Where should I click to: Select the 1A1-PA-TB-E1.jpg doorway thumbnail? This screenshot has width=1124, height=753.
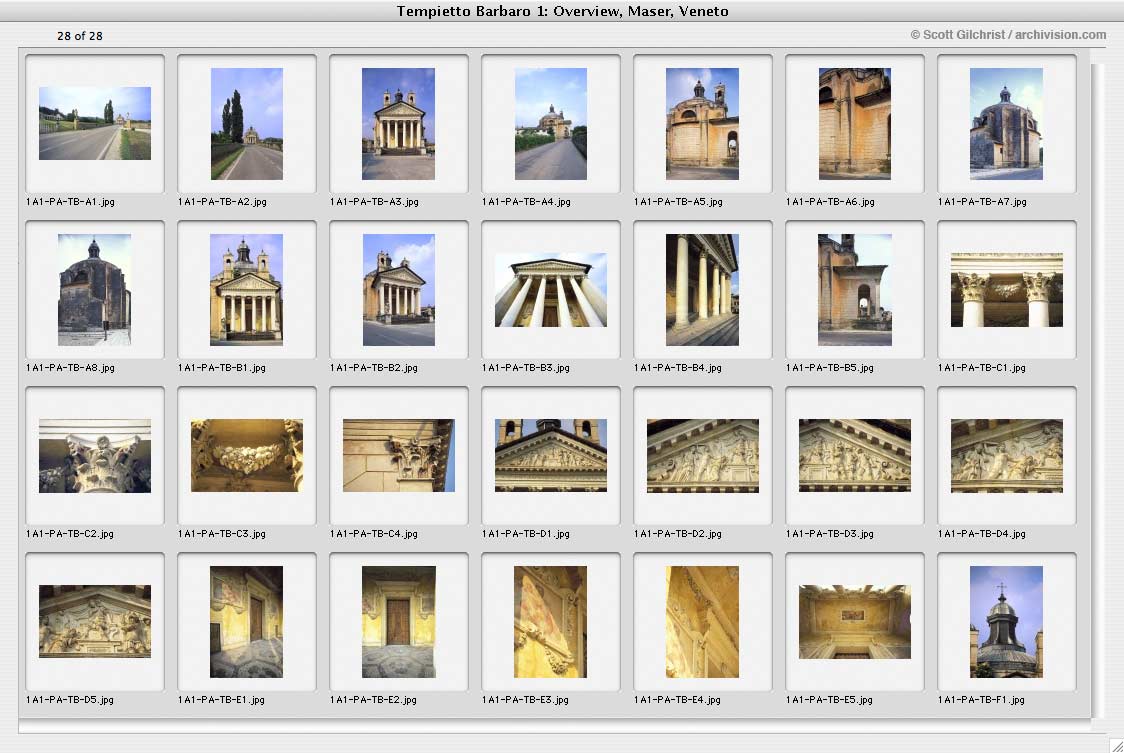[x=247, y=622]
